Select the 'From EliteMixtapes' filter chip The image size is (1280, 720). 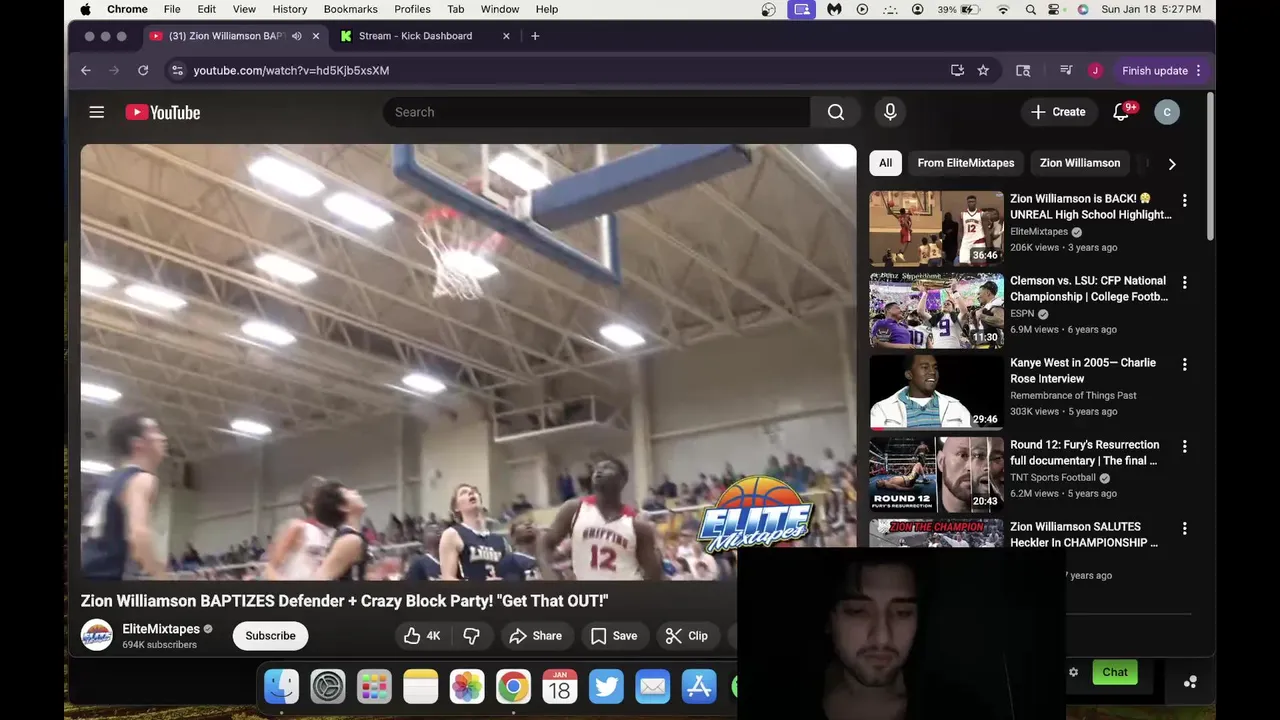pos(966,163)
